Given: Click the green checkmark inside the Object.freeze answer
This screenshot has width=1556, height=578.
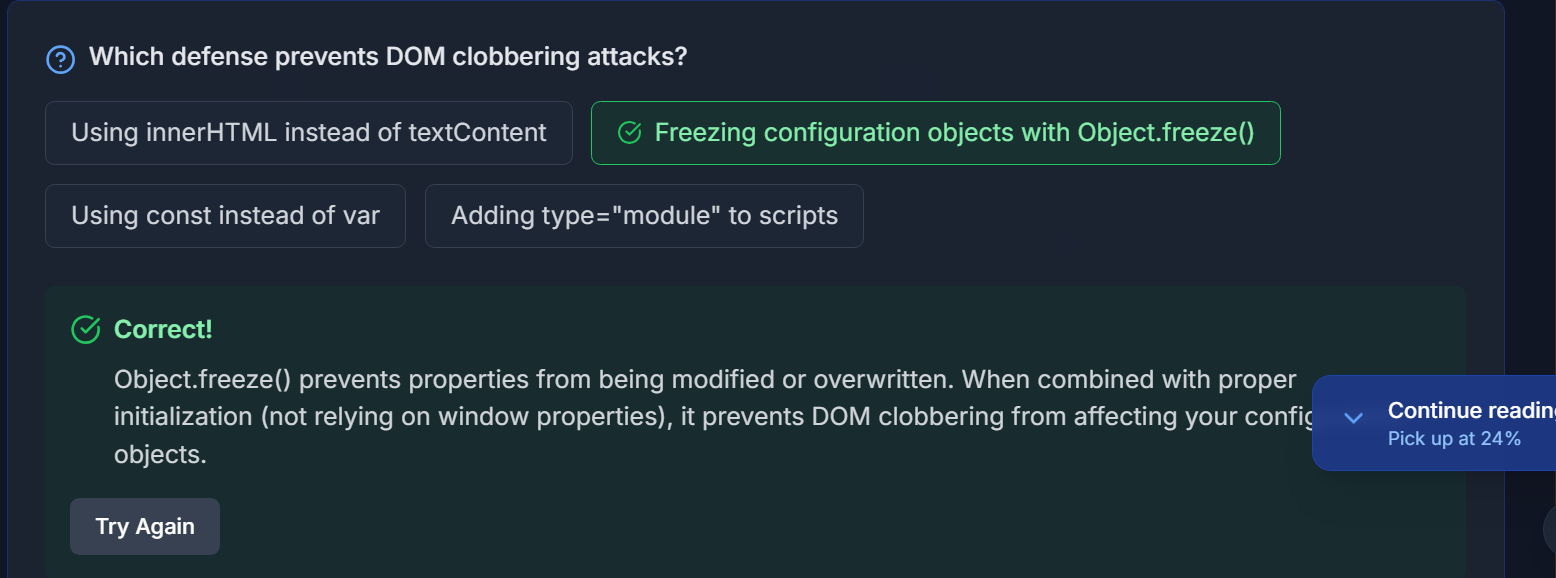Looking at the screenshot, I should pyautogui.click(x=629, y=133).
